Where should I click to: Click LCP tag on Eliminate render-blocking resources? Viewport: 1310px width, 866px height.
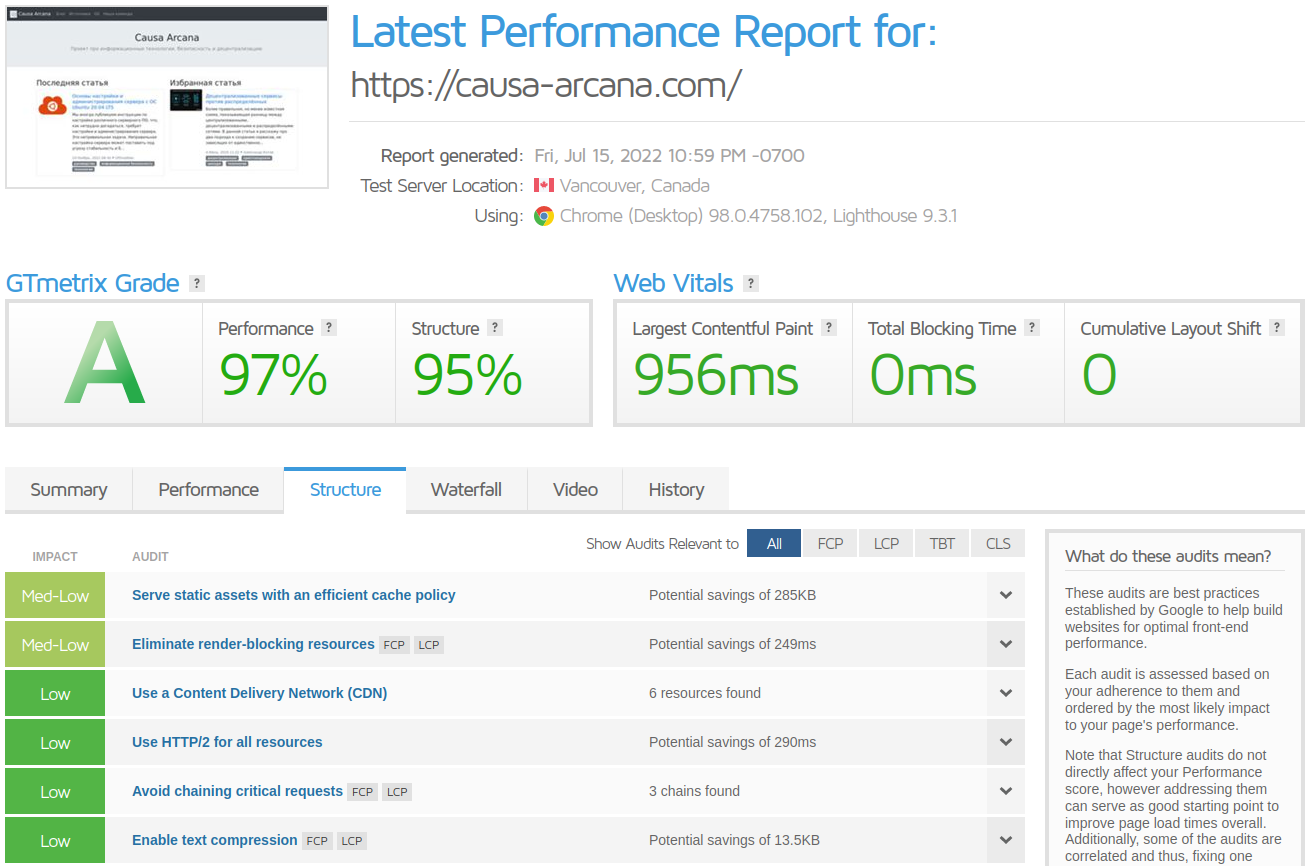429,645
